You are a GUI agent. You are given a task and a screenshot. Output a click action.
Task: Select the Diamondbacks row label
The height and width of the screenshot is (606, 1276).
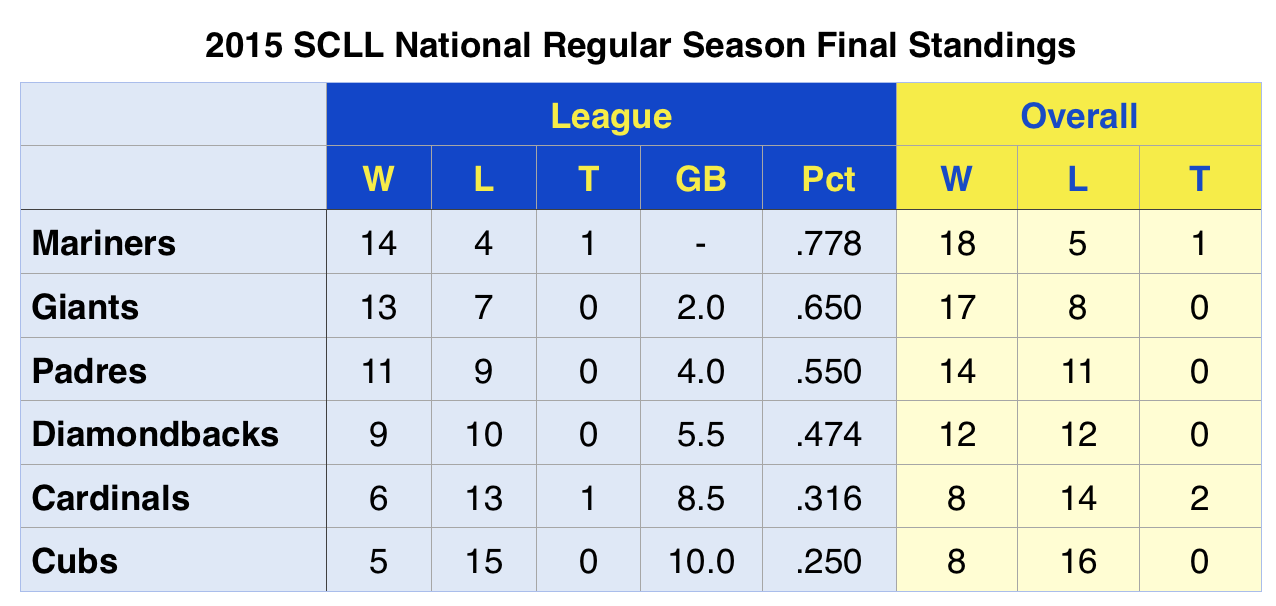coord(174,434)
